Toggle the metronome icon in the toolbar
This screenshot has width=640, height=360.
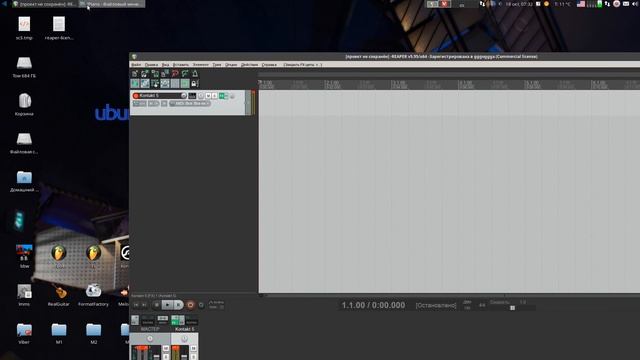[x=195, y=73]
